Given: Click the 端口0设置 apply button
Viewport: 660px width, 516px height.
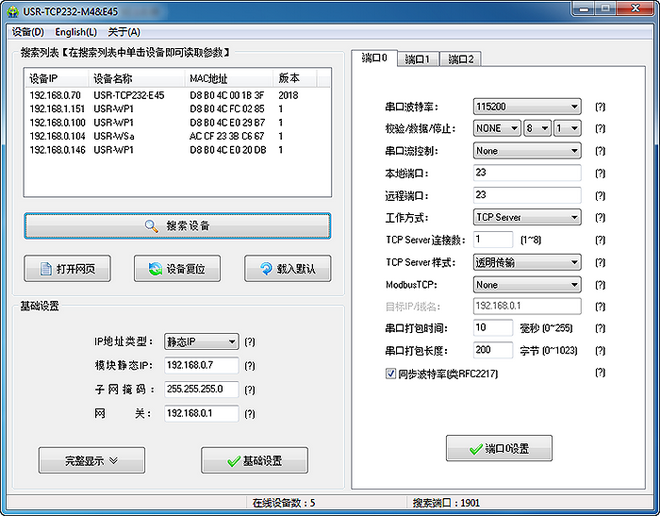Looking at the screenshot, I should click(x=499, y=449).
